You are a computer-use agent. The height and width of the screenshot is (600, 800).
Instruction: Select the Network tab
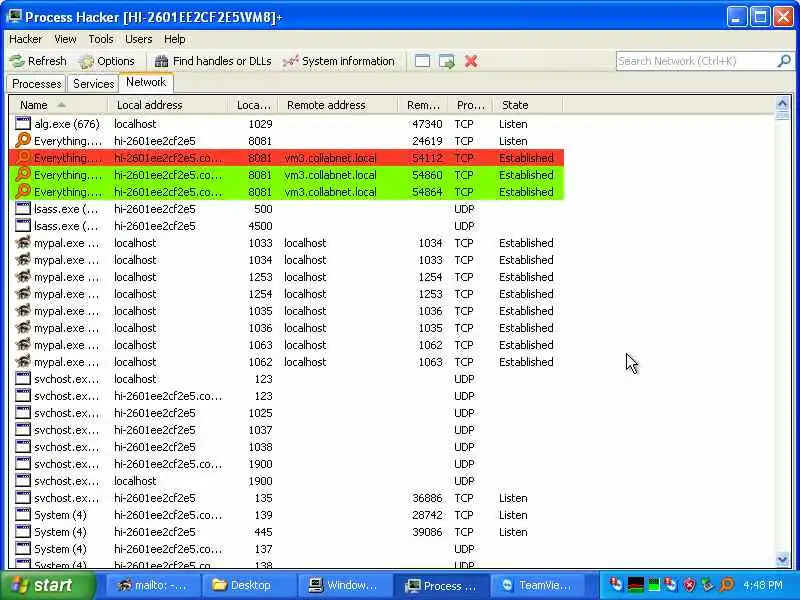[146, 82]
